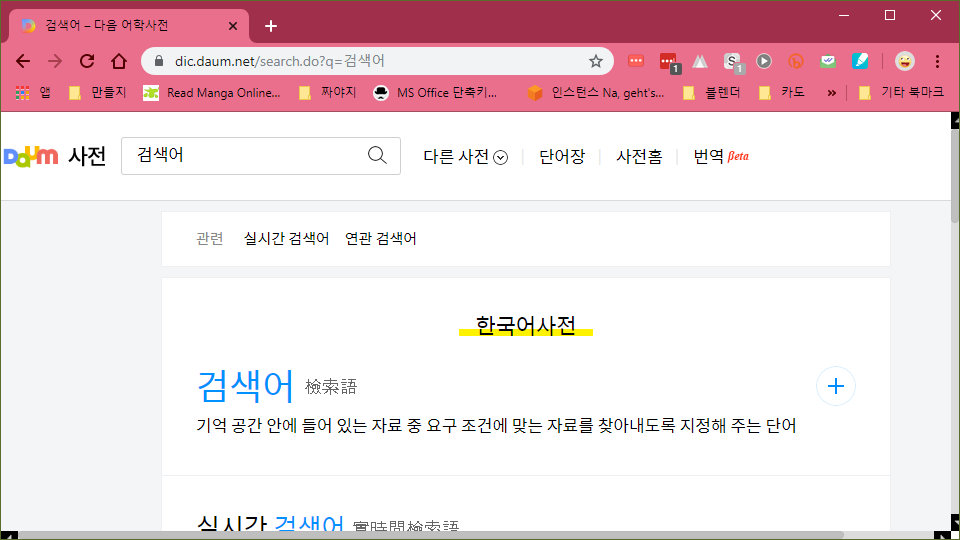Image resolution: width=960 pixels, height=540 pixels.
Task: Open the 기타 북마크 bookmarks folder
Action: pyautogui.click(x=900, y=93)
